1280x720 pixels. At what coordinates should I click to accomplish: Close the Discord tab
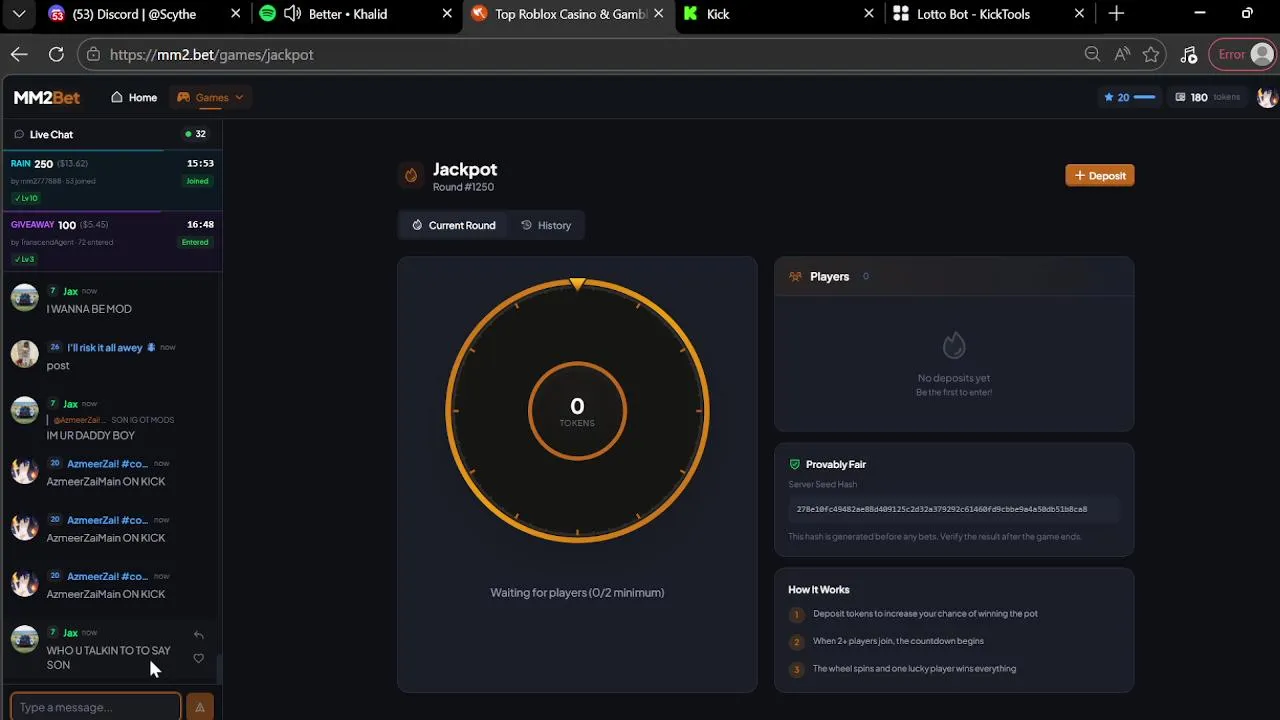pyautogui.click(x=236, y=14)
